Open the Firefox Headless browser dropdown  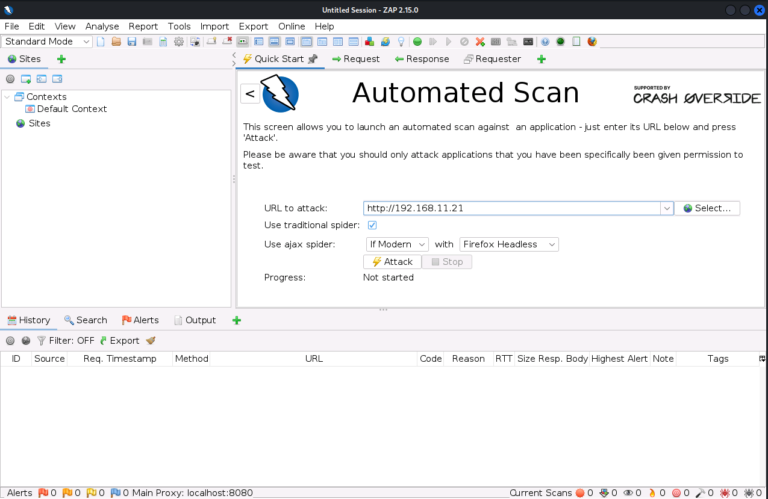(x=508, y=244)
